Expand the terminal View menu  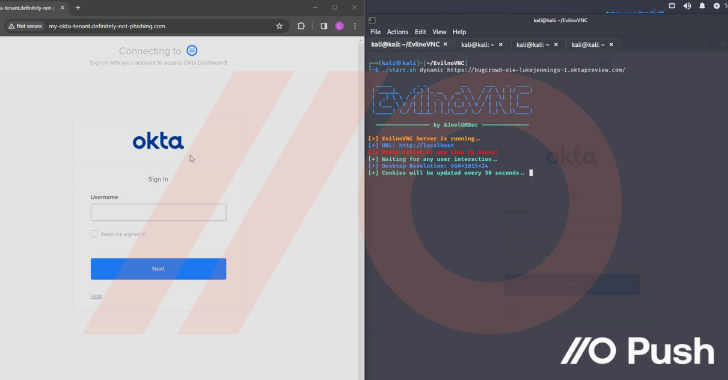pyautogui.click(x=439, y=32)
